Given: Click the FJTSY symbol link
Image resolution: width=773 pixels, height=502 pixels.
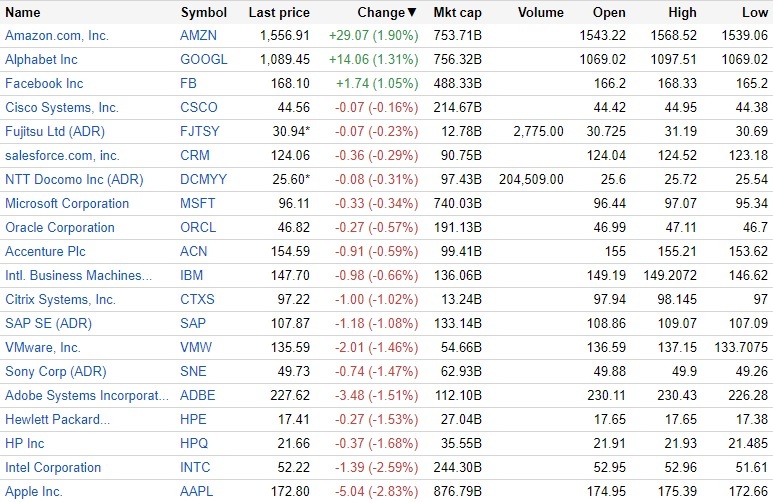Looking at the screenshot, I should (200, 131).
